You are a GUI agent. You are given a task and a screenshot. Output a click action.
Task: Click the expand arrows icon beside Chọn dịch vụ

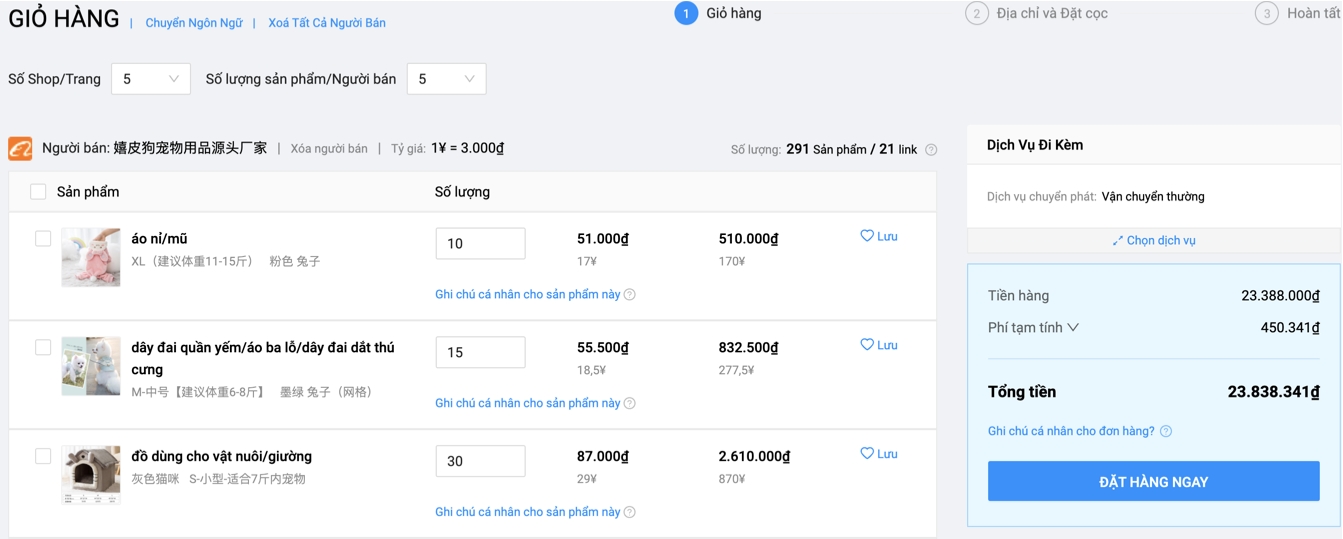[1117, 241]
